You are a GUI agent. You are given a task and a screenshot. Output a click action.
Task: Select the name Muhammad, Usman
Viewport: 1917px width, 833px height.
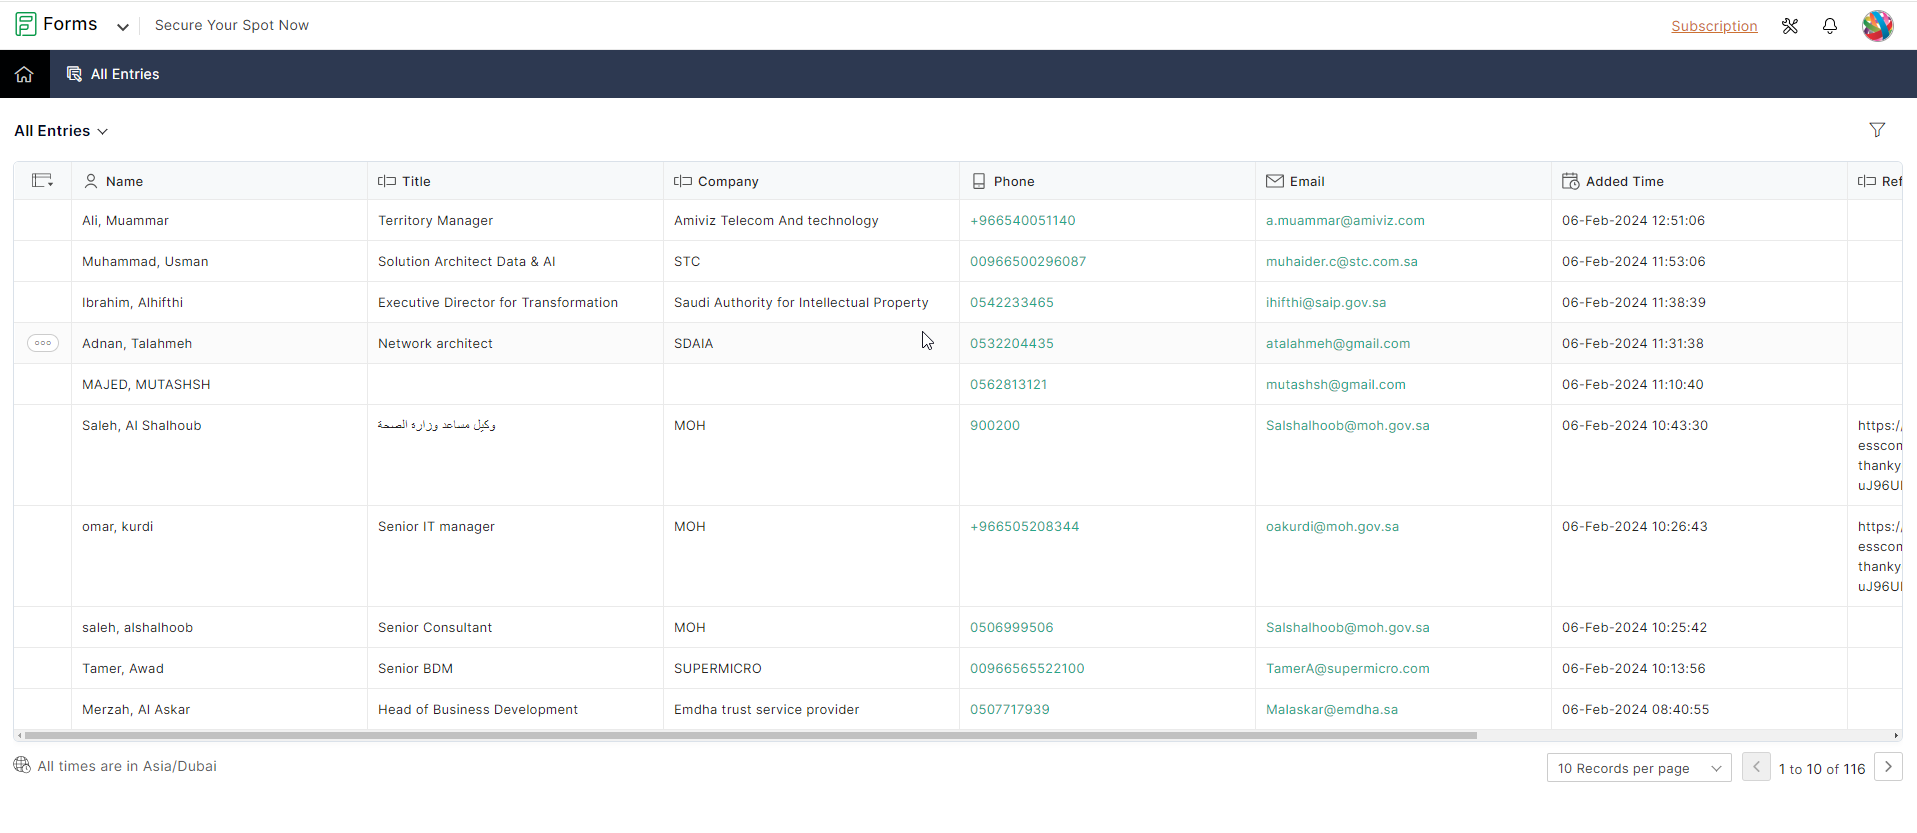(145, 261)
